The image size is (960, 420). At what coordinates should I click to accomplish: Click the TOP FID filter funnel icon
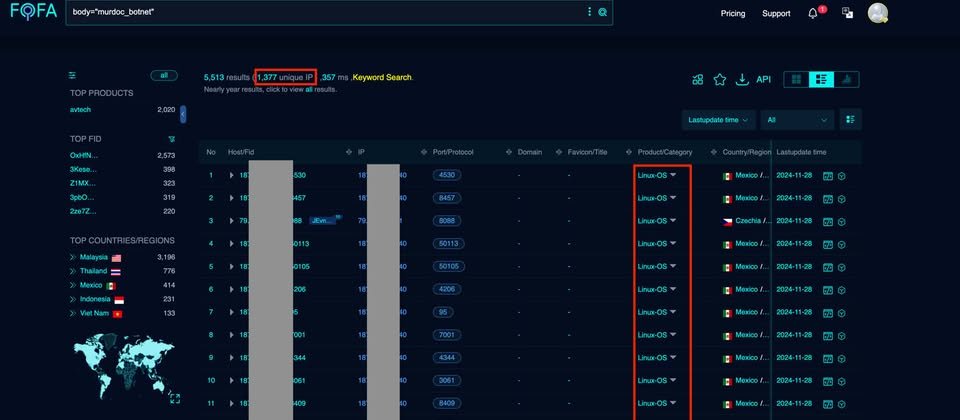(172, 139)
